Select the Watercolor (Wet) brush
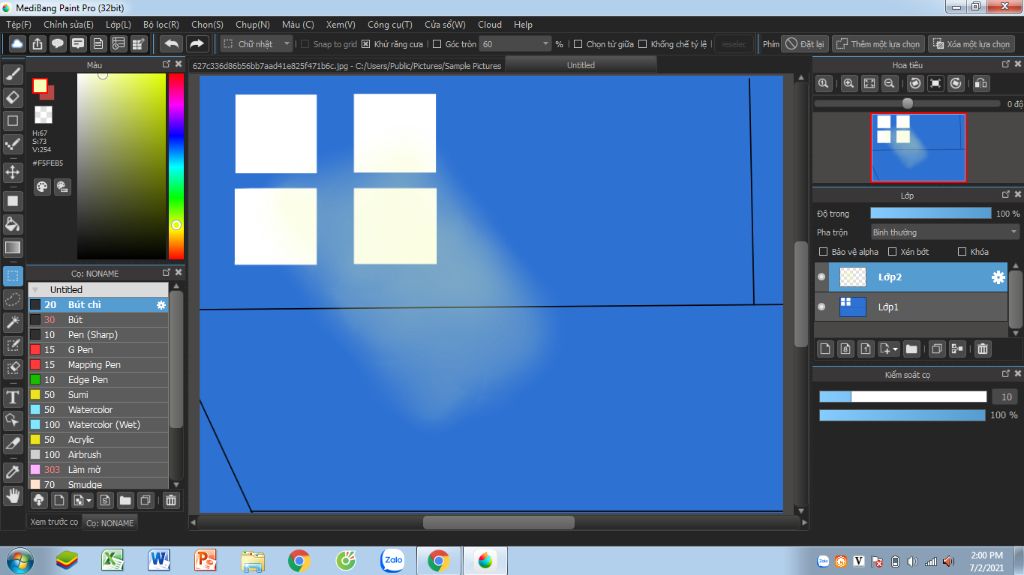The height and width of the screenshot is (575, 1024). [98, 425]
